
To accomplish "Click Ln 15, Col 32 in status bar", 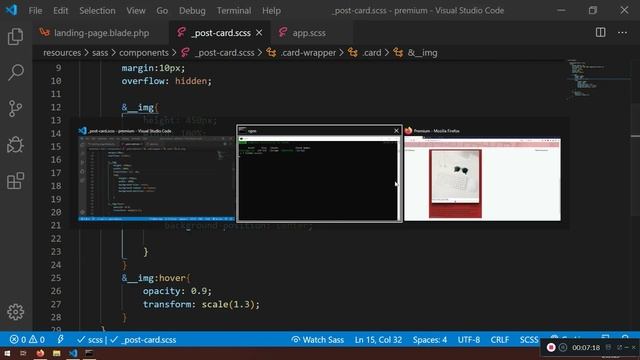I will click(x=378, y=340).
